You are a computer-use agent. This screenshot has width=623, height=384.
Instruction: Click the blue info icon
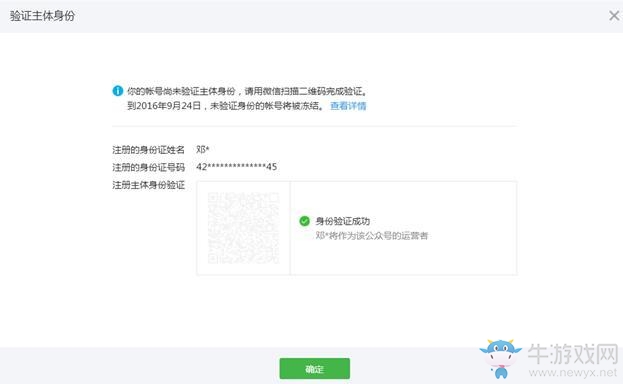coord(118,91)
